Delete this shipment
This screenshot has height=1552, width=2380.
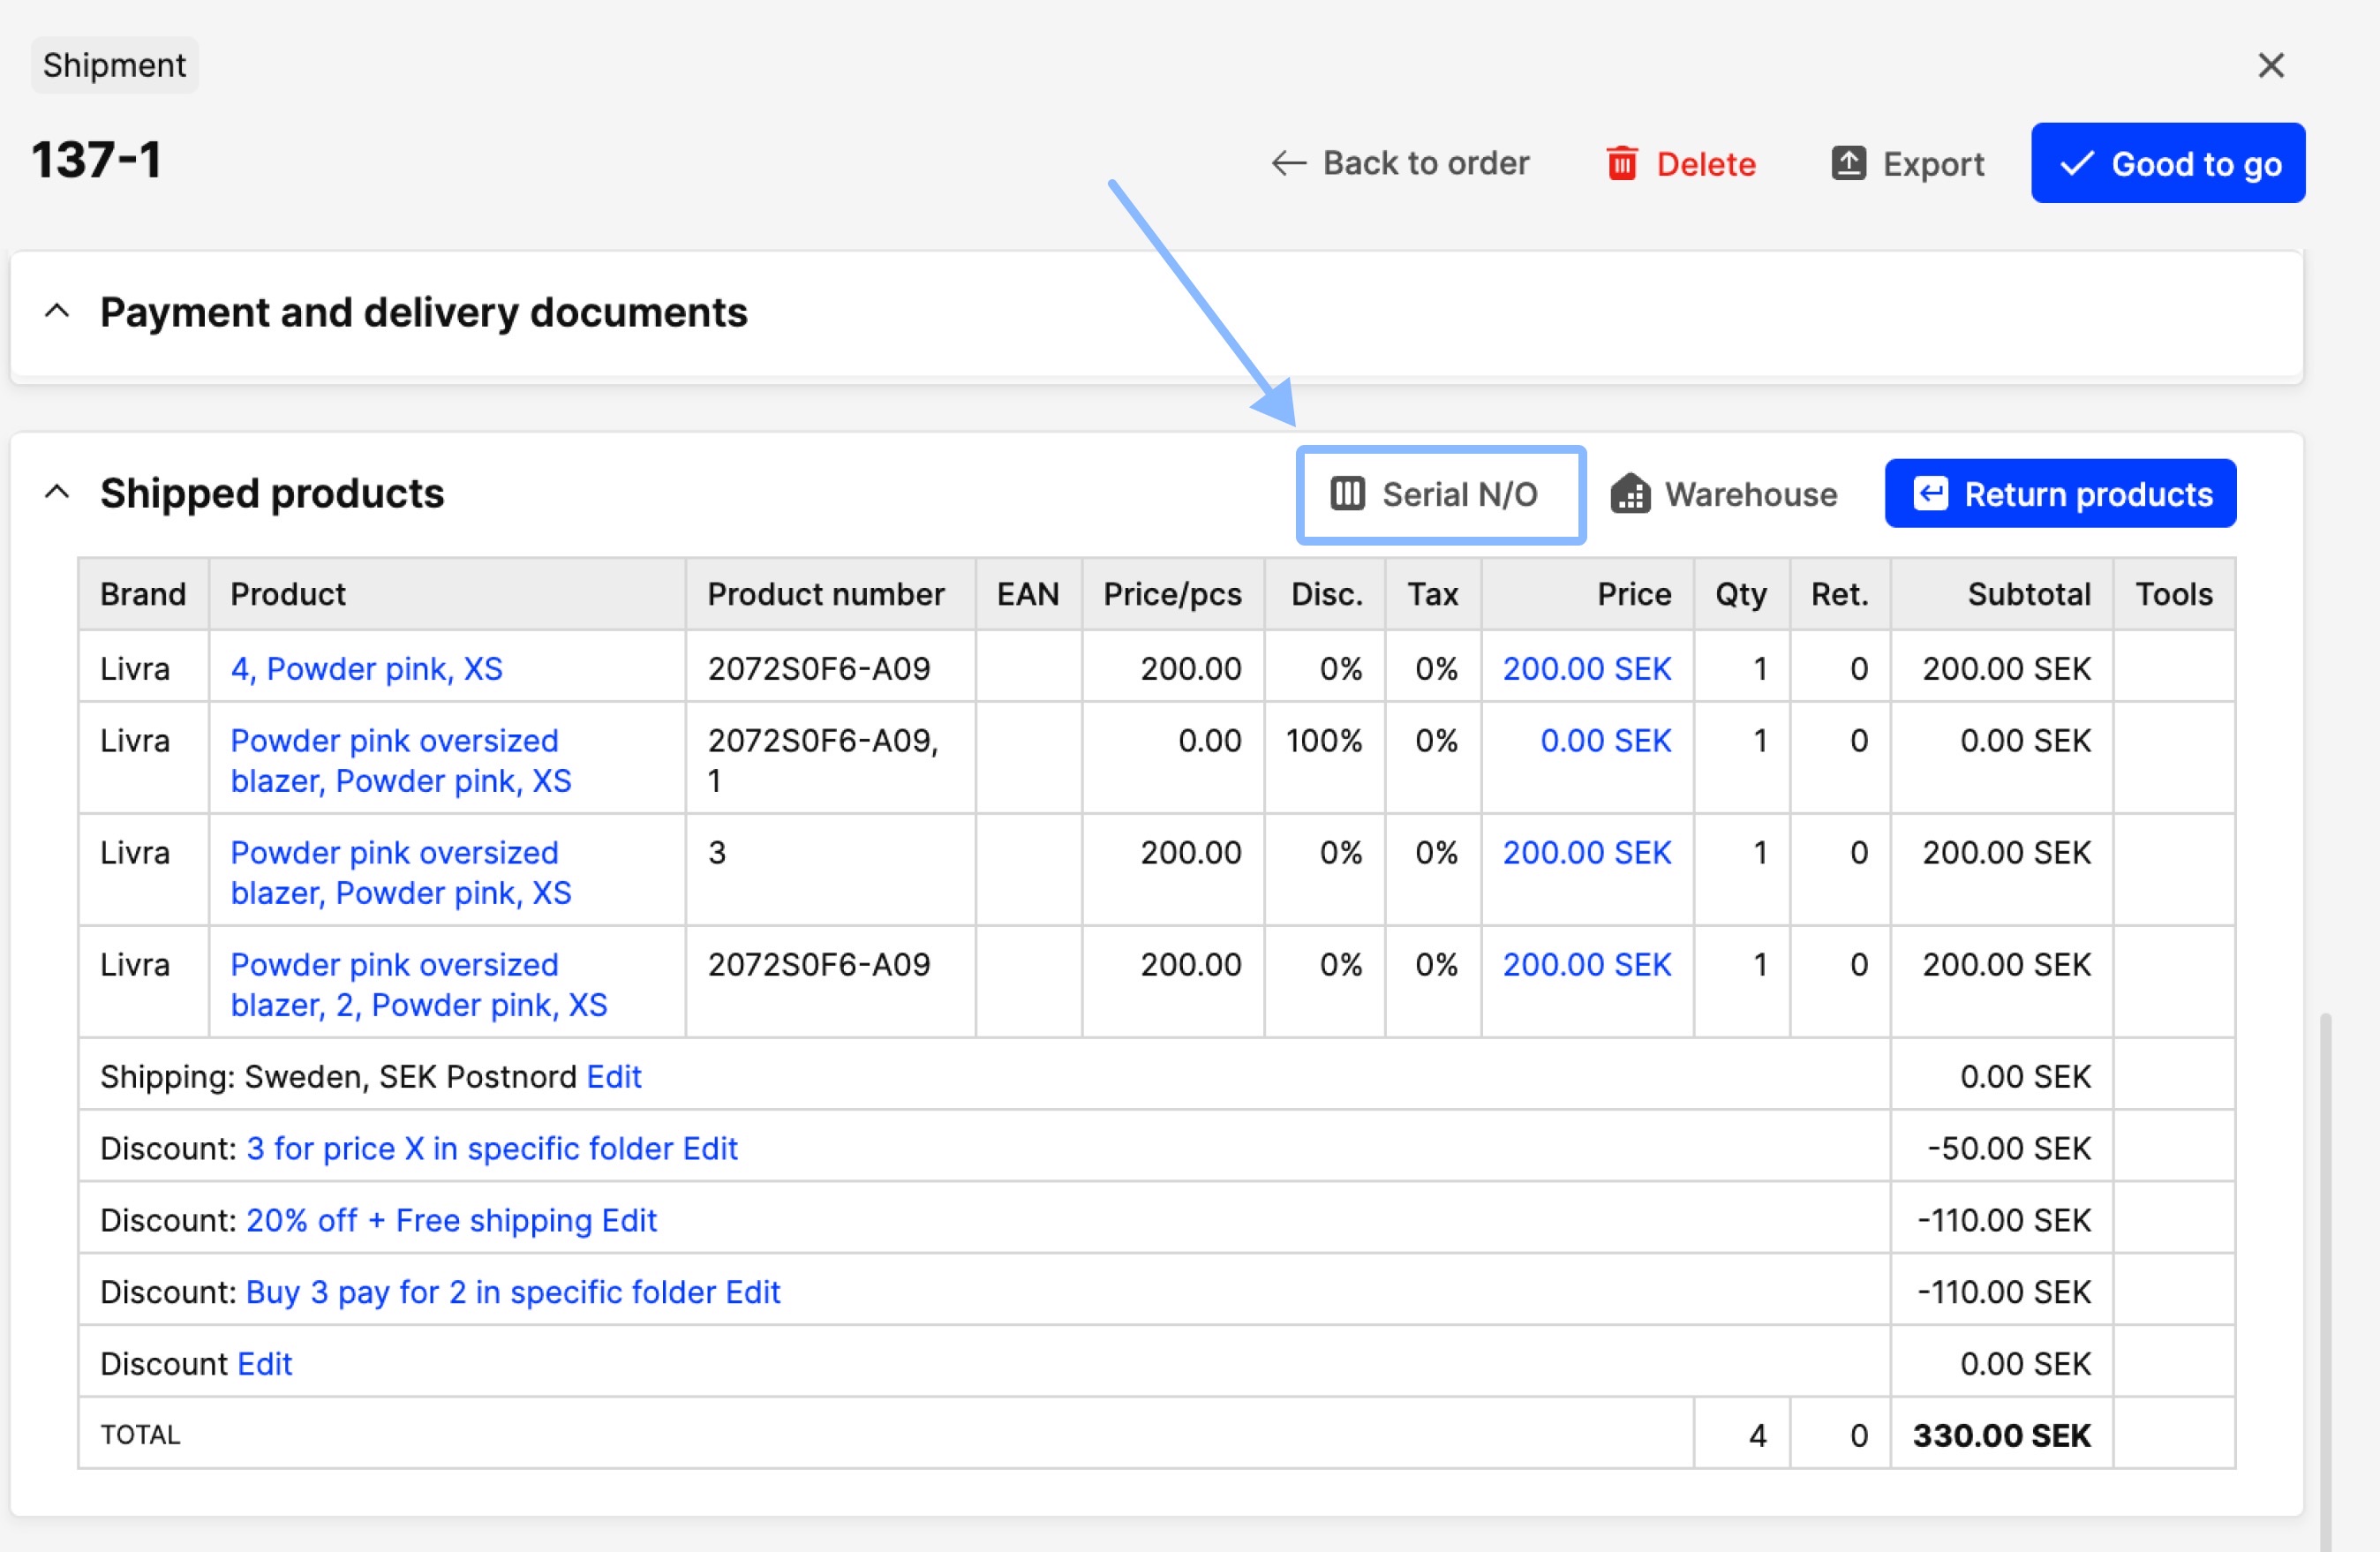(x=1680, y=163)
